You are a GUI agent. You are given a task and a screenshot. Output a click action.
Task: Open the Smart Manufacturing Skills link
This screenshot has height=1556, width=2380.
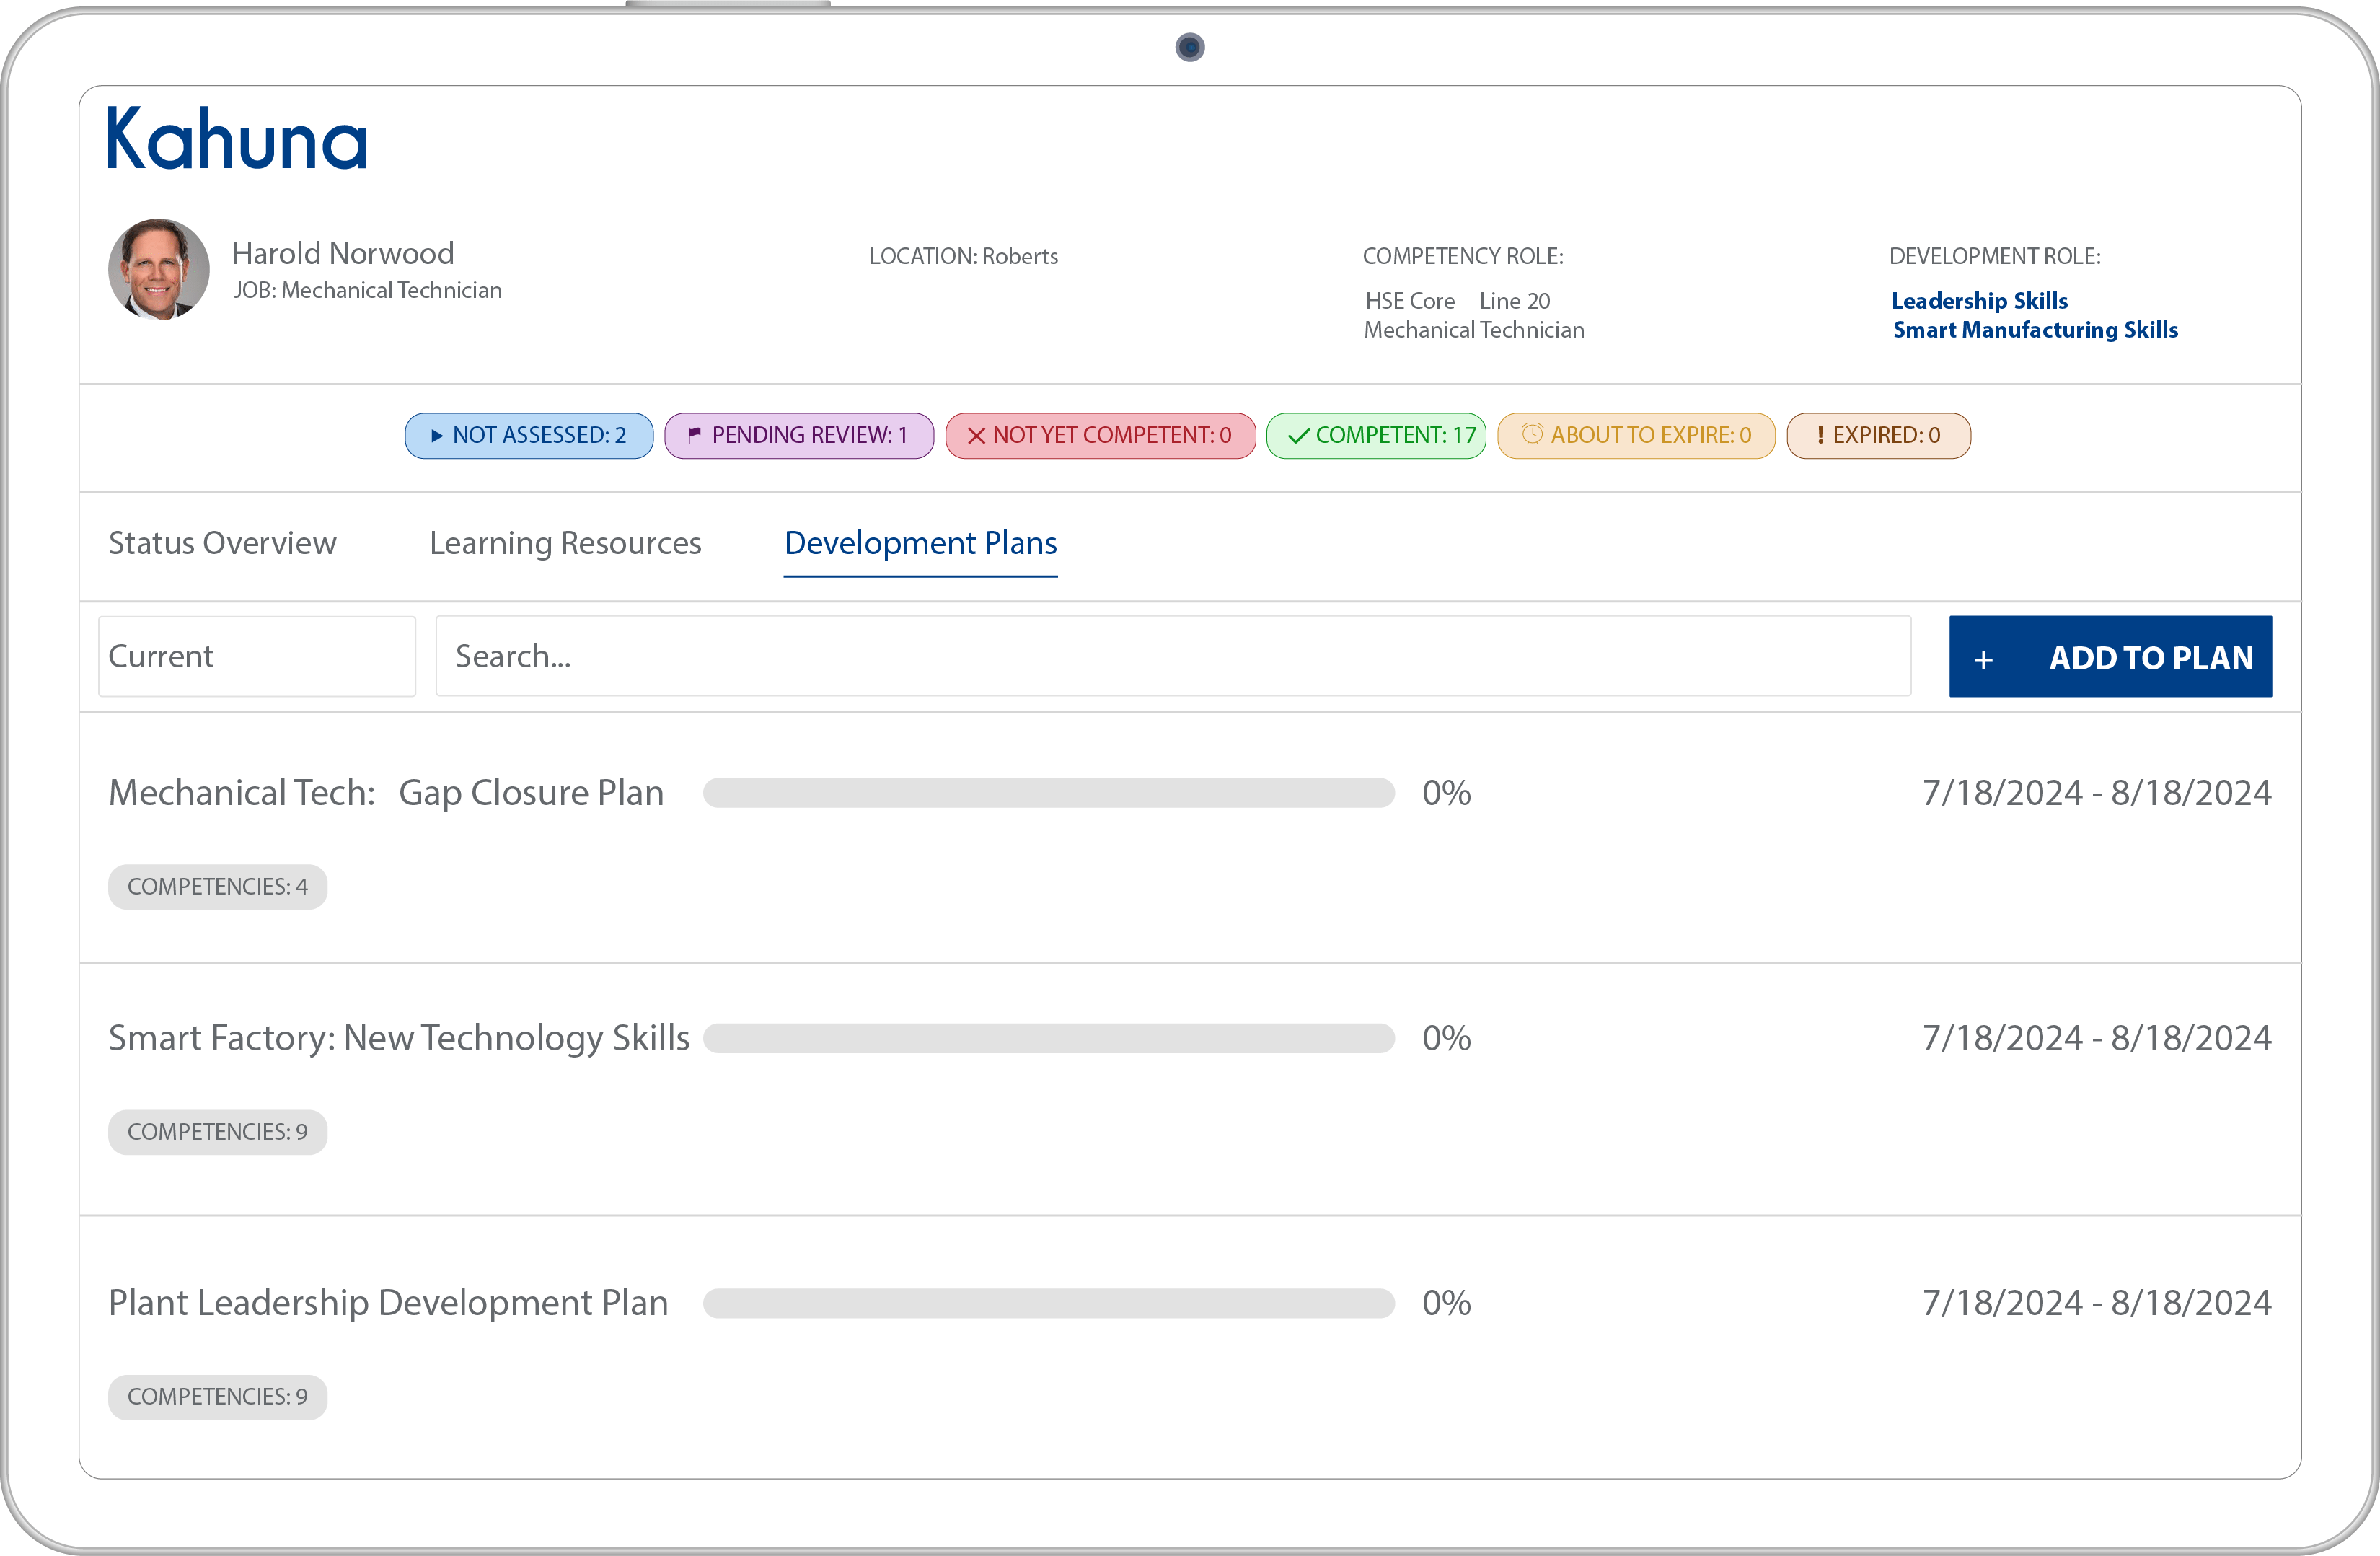(2035, 330)
